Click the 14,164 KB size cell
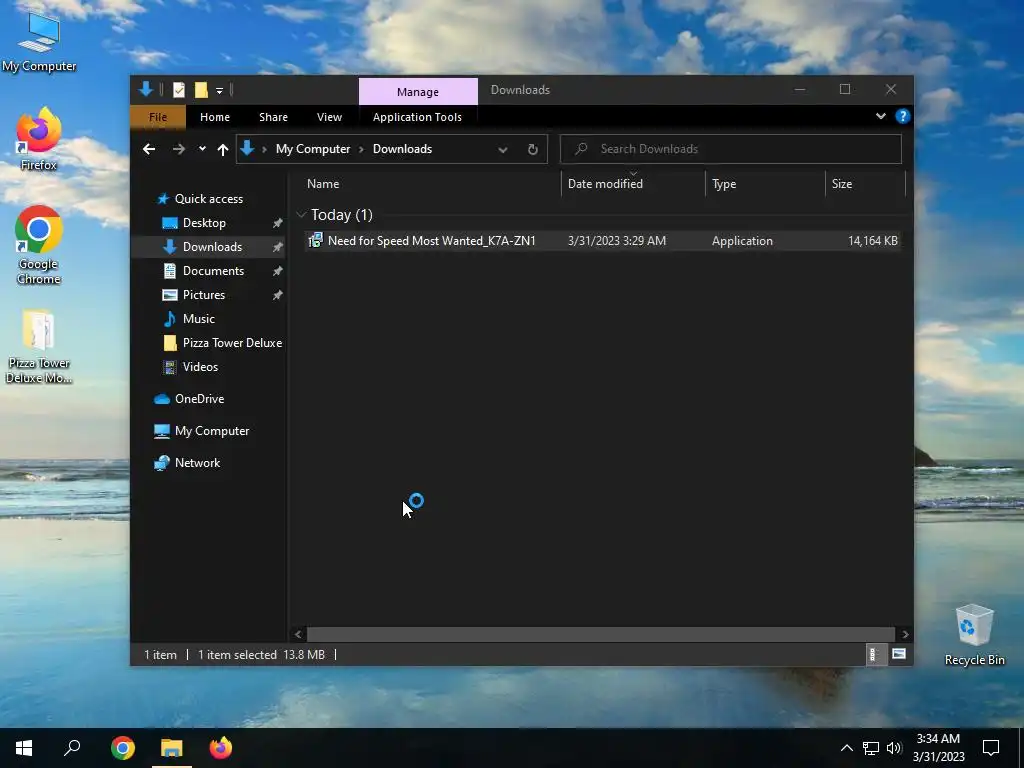This screenshot has width=1024, height=768. point(872,240)
